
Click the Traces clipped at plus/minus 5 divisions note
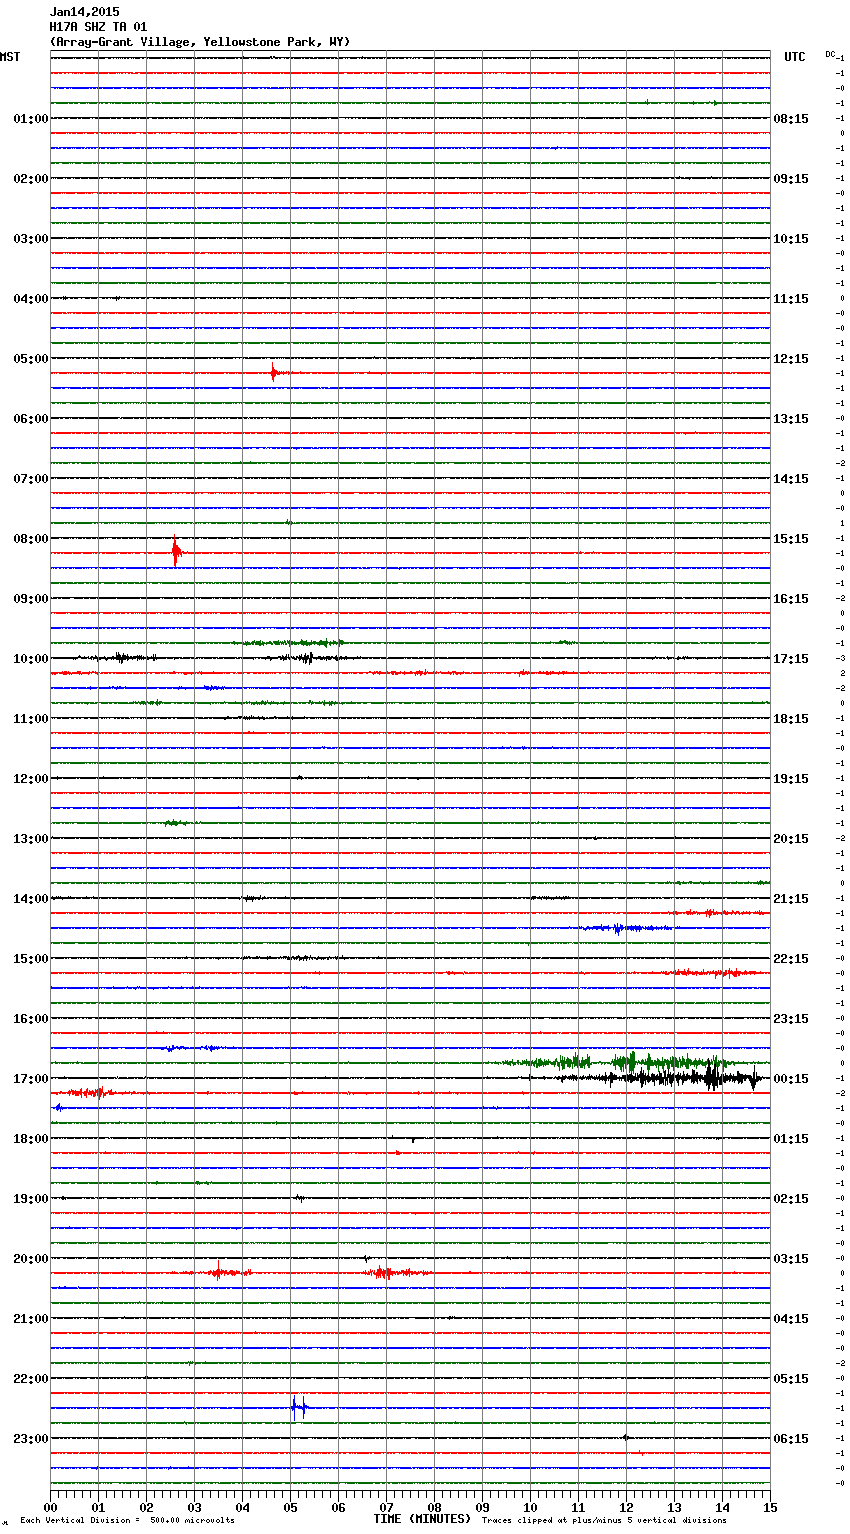click(x=604, y=1520)
